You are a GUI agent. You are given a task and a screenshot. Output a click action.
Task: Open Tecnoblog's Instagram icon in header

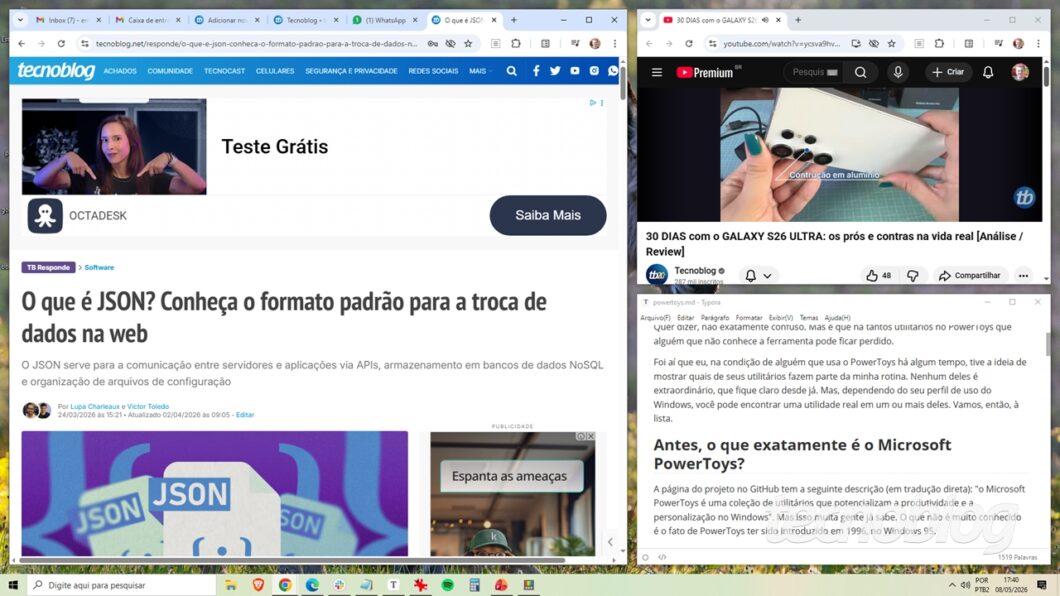594,71
